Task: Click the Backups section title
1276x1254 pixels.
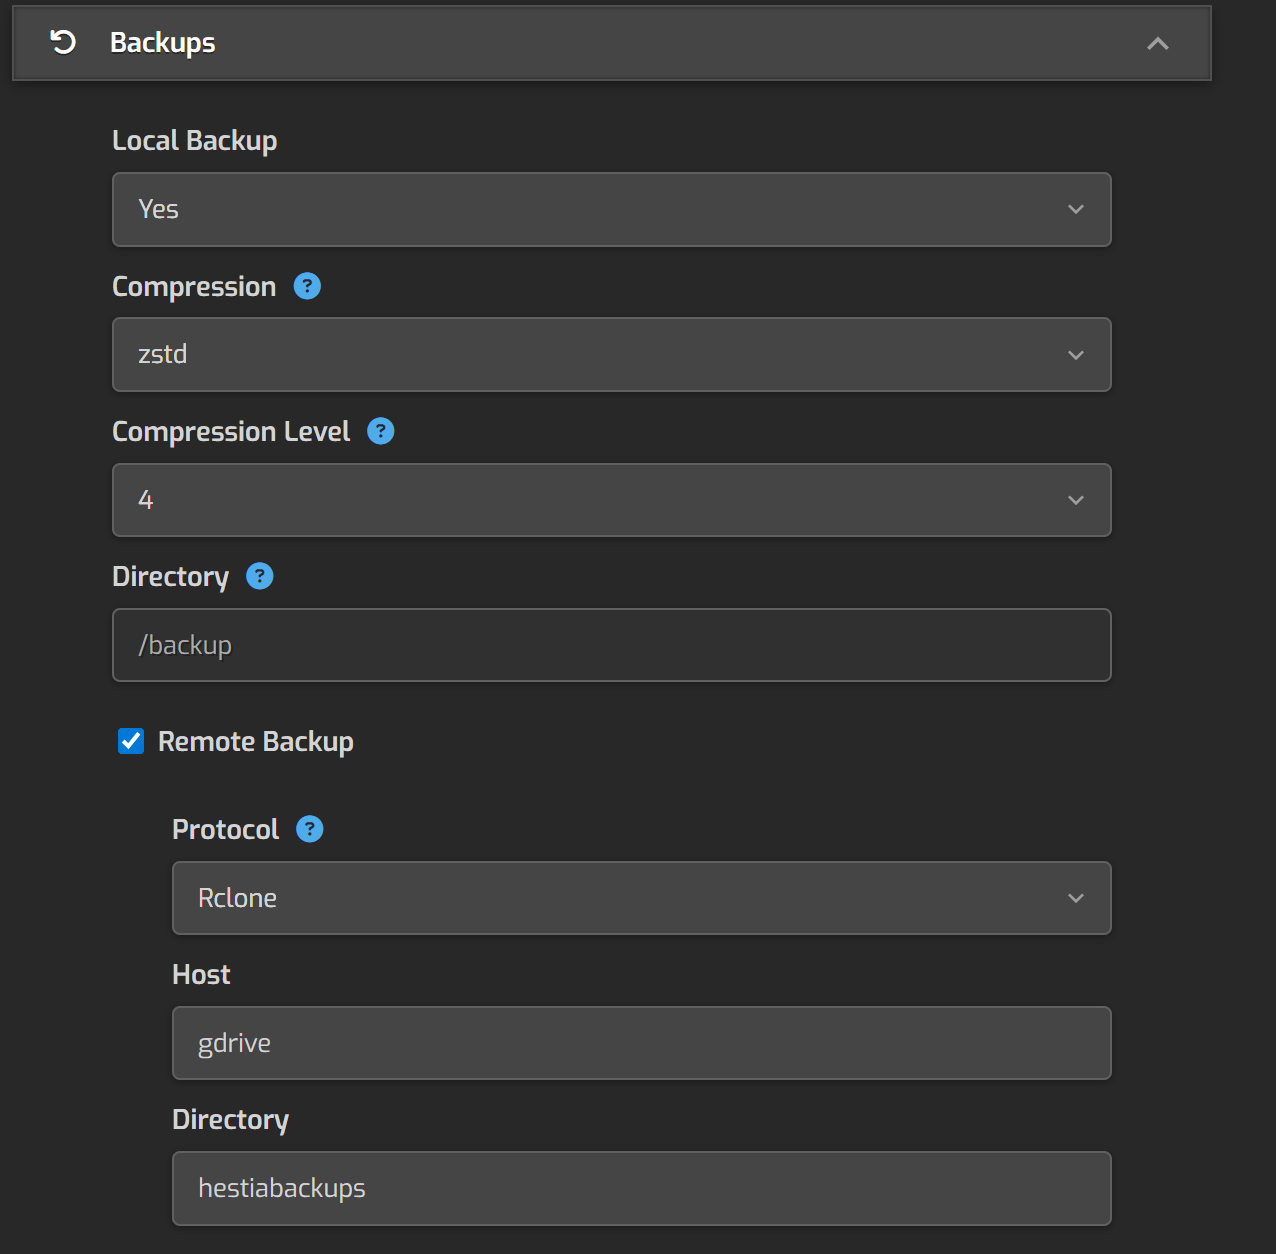Action: [x=162, y=43]
